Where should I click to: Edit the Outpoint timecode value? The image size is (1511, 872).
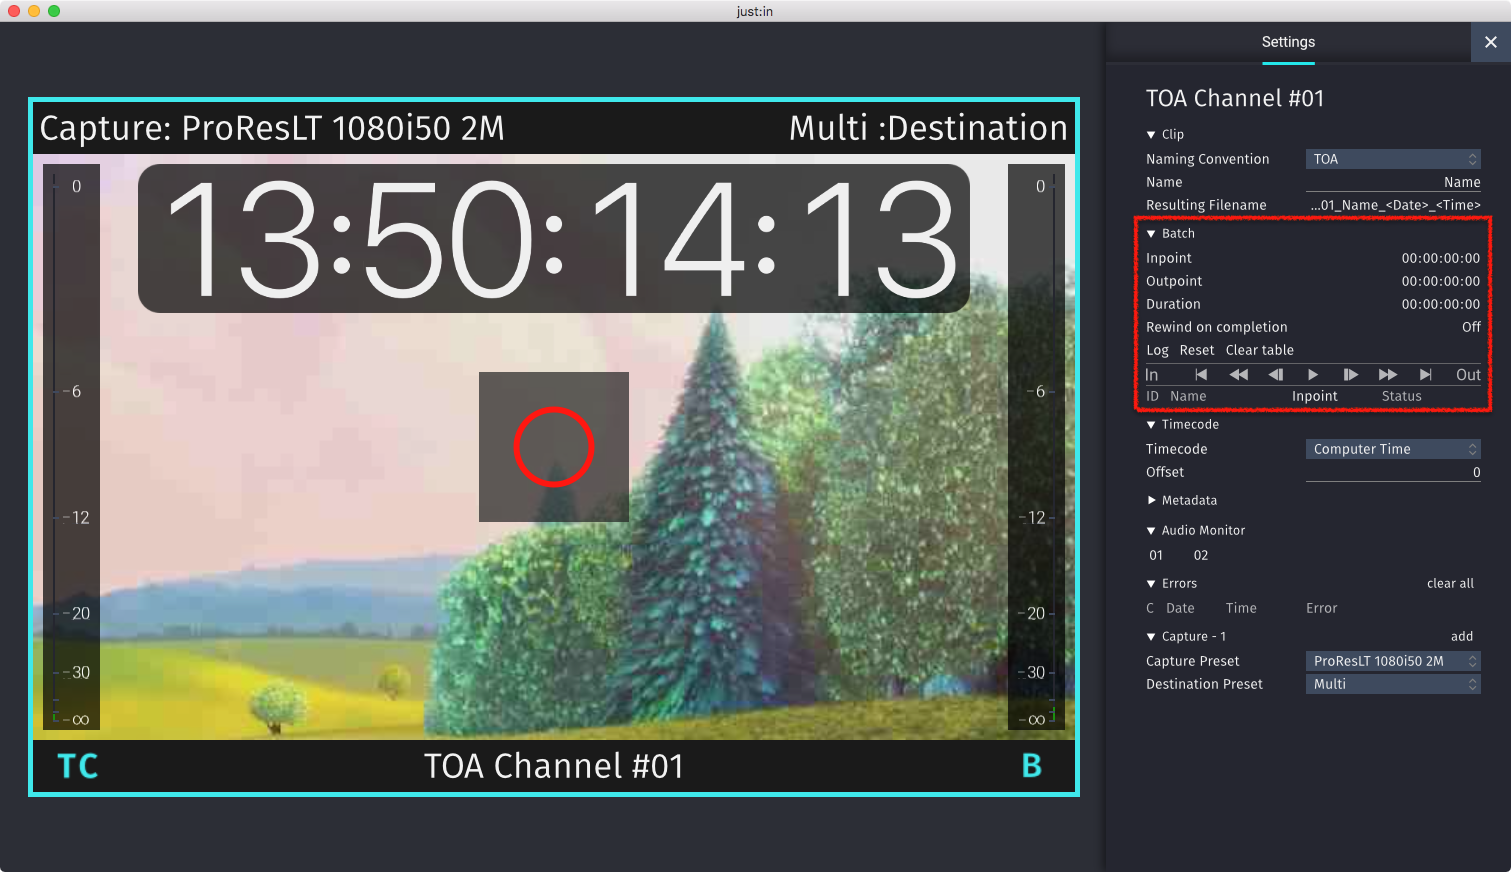pyautogui.click(x=1441, y=281)
